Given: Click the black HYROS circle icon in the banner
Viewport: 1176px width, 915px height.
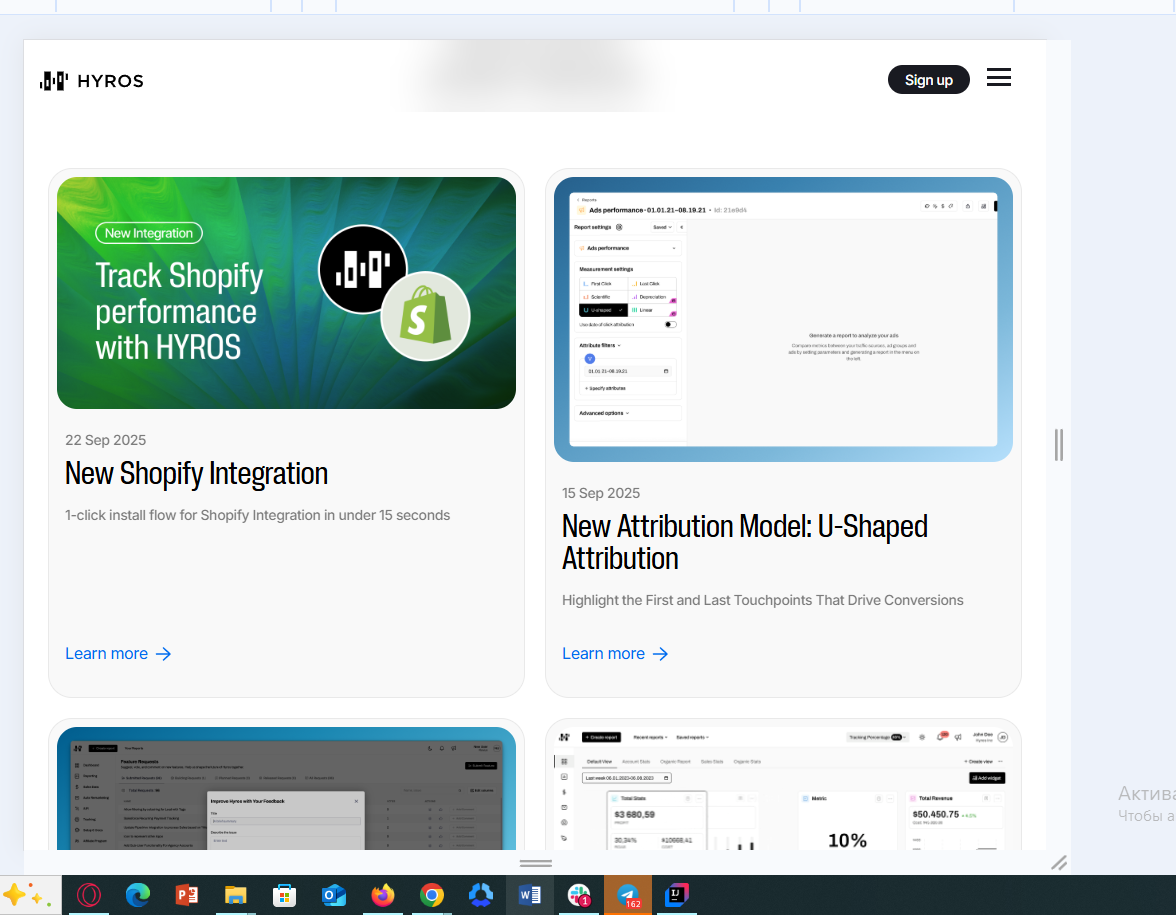Looking at the screenshot, I should pyautogui.click(x=363, y=268).
